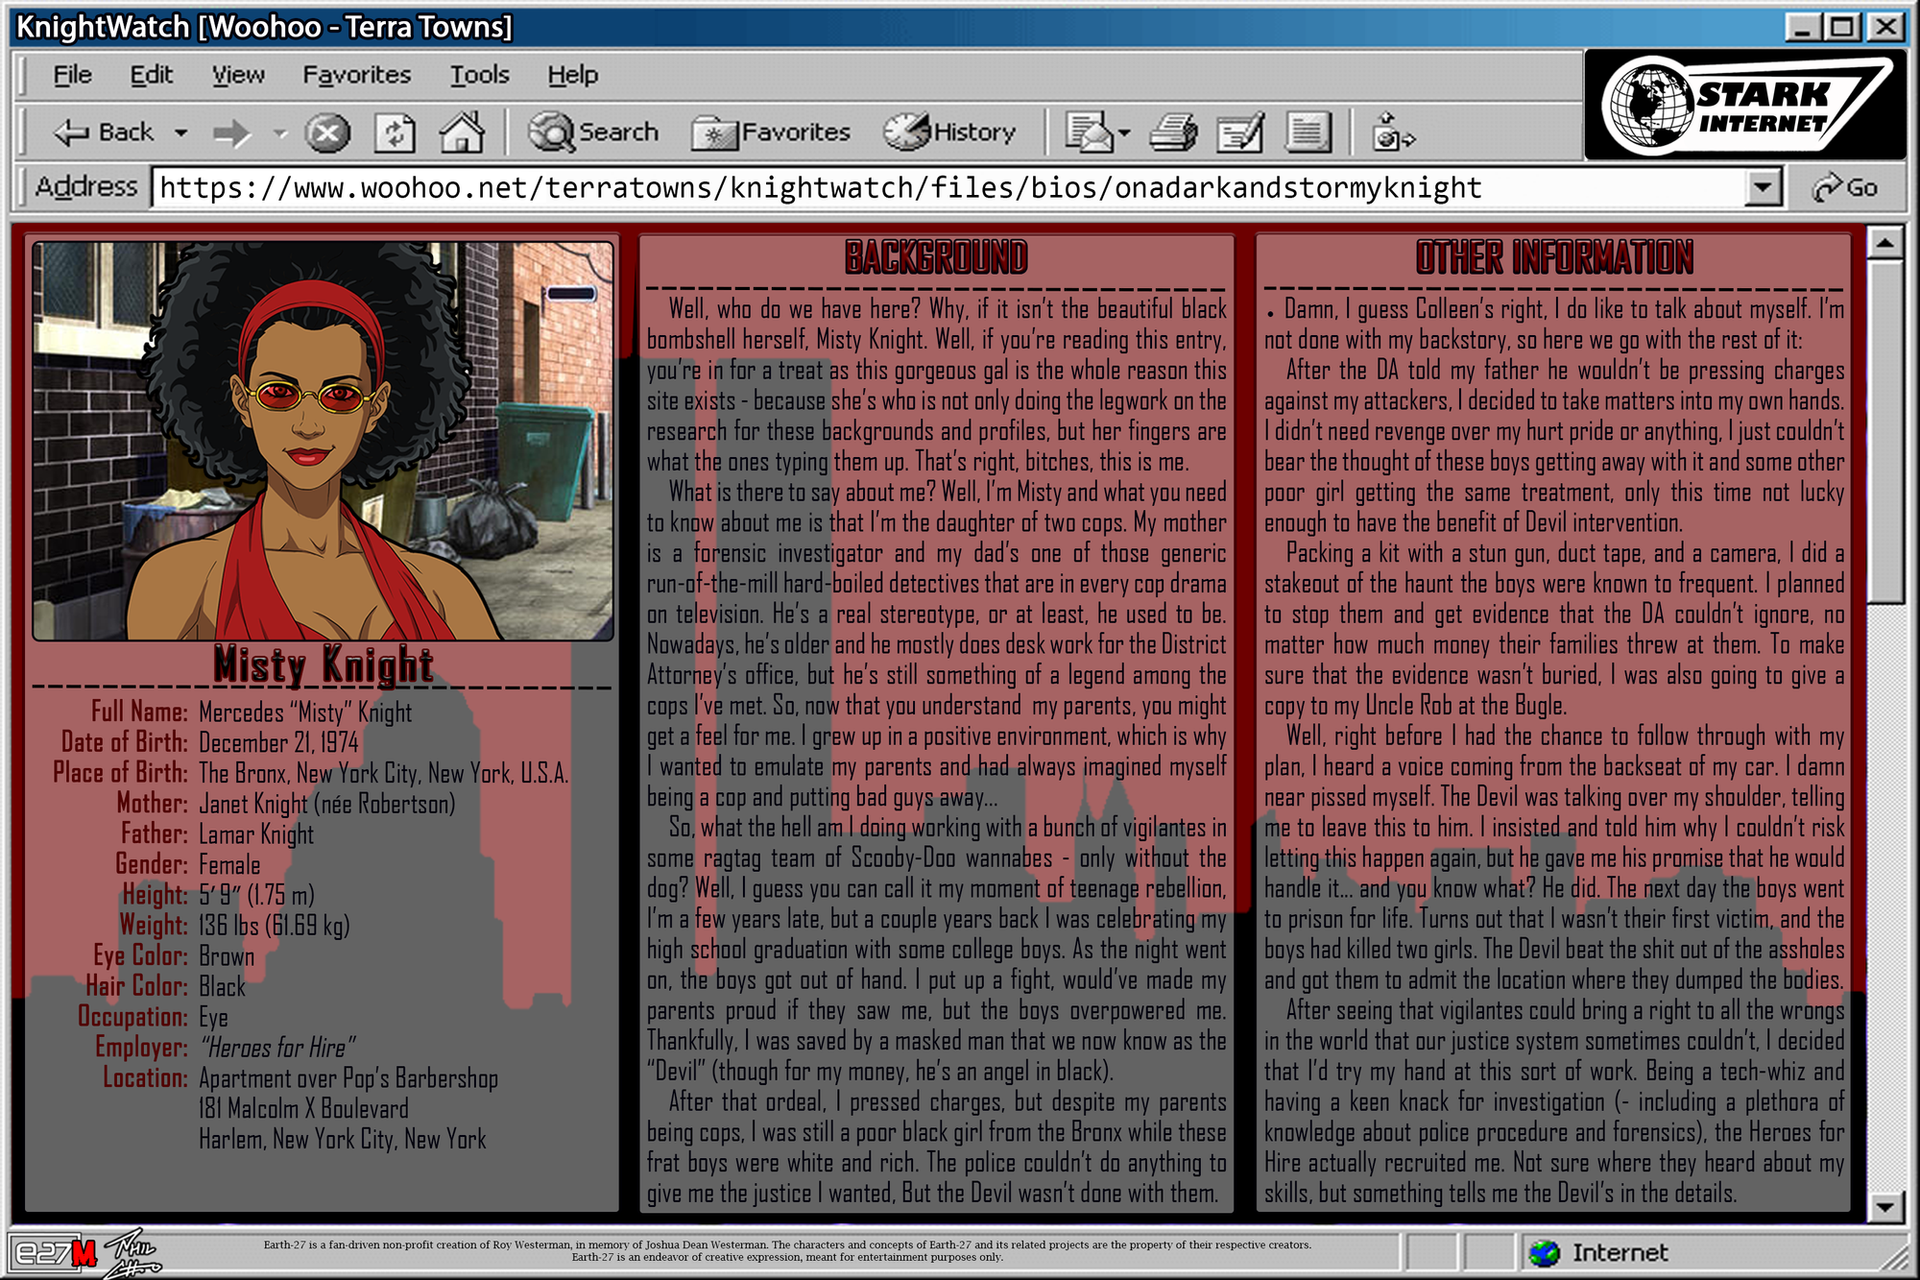Open the Favorites toolbar button

[x=770, y=132]
